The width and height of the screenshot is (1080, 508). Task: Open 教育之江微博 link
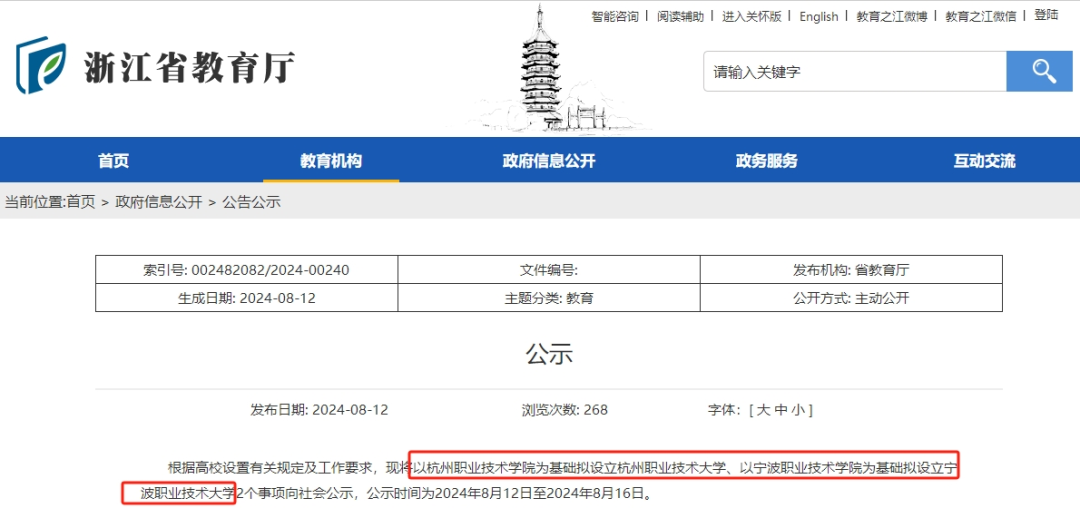point(892,17)
